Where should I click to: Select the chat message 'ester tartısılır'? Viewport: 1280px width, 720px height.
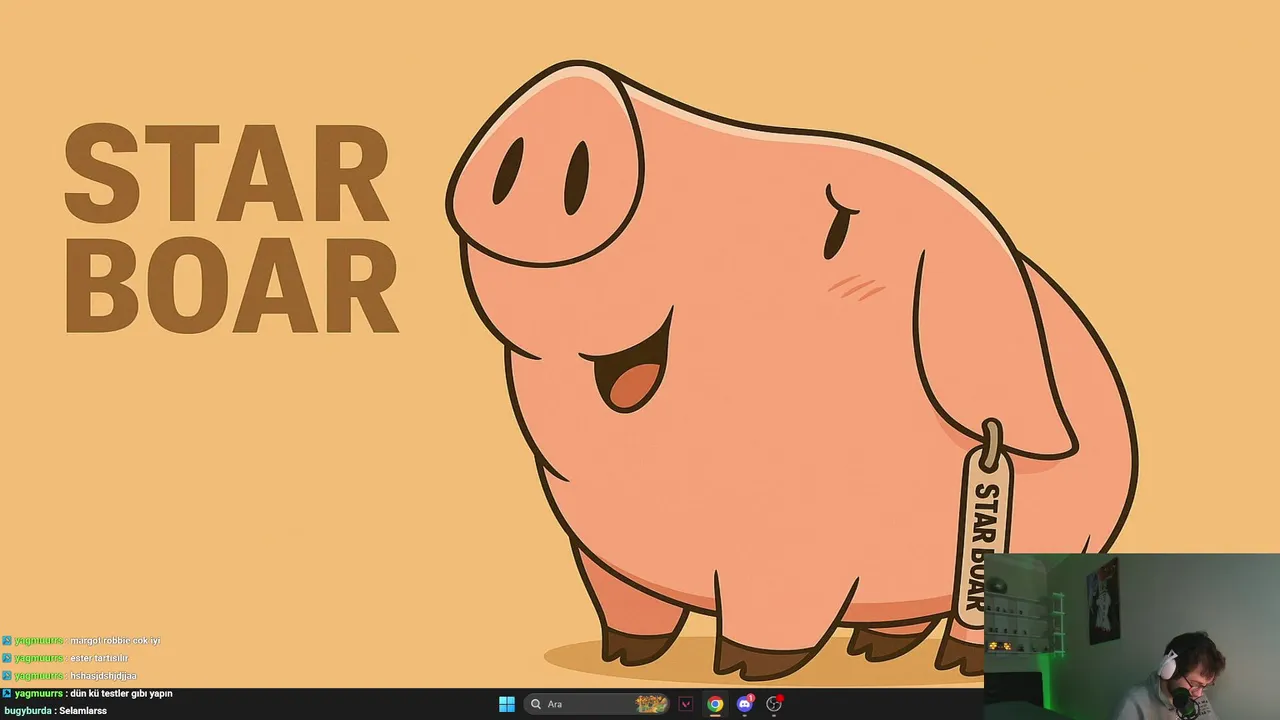coord(99,658)
